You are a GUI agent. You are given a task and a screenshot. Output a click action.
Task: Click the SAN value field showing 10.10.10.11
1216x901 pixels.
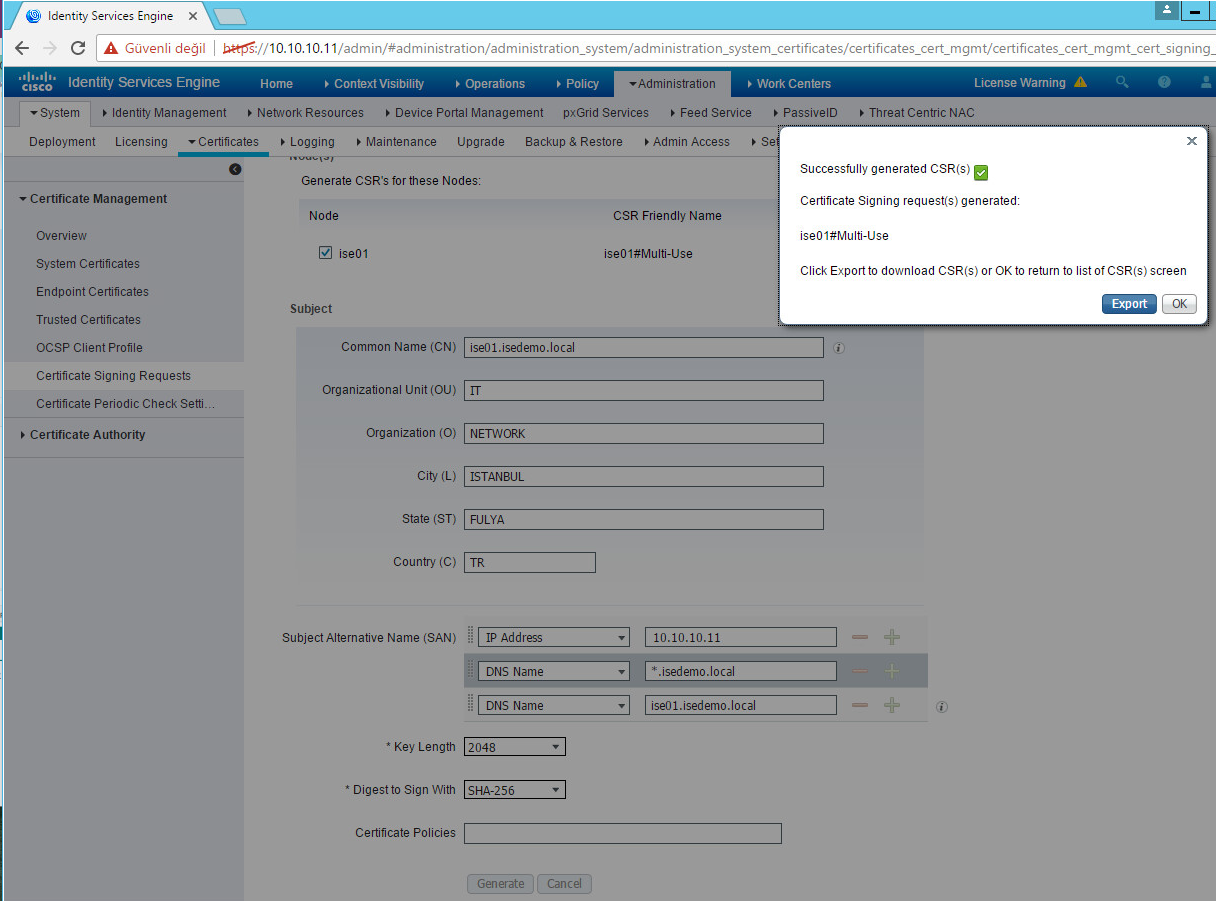[741, 637]
